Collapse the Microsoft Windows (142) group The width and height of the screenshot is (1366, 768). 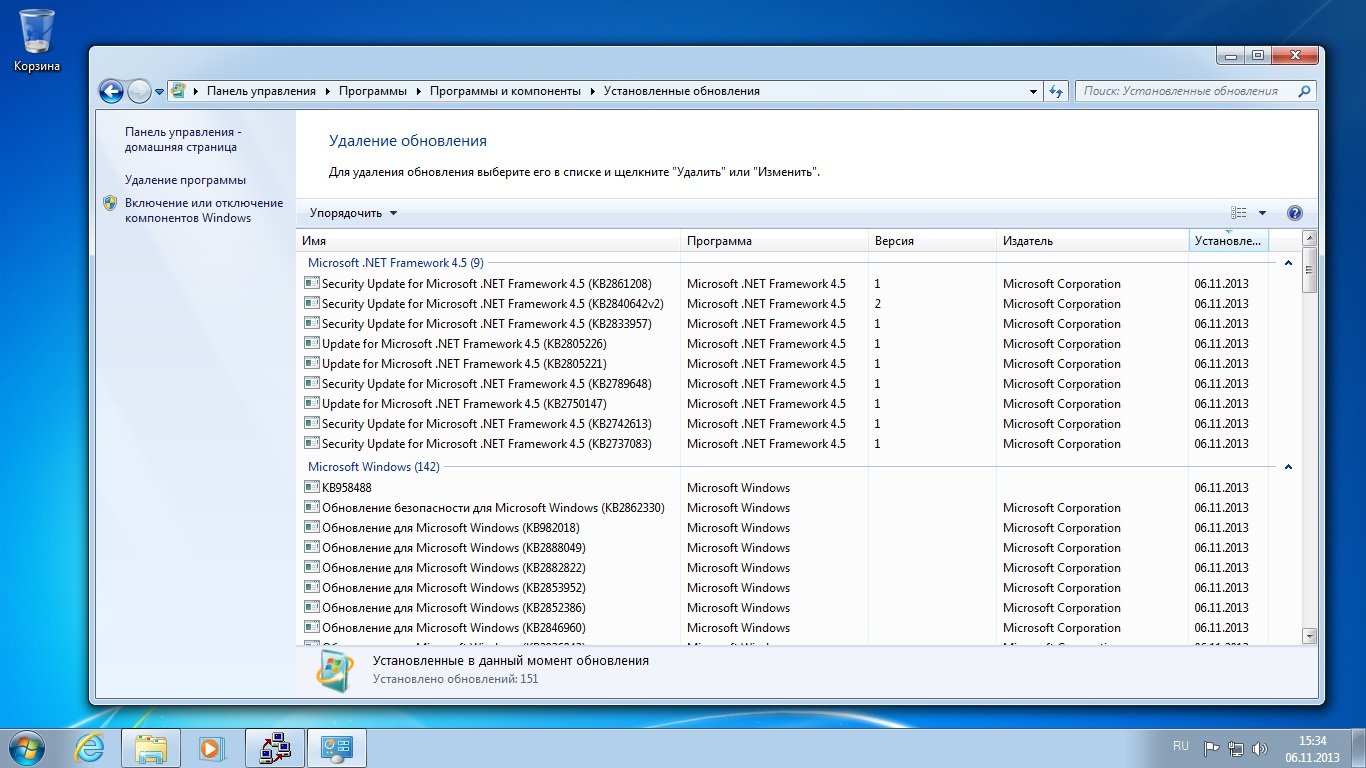(1288, 467)
